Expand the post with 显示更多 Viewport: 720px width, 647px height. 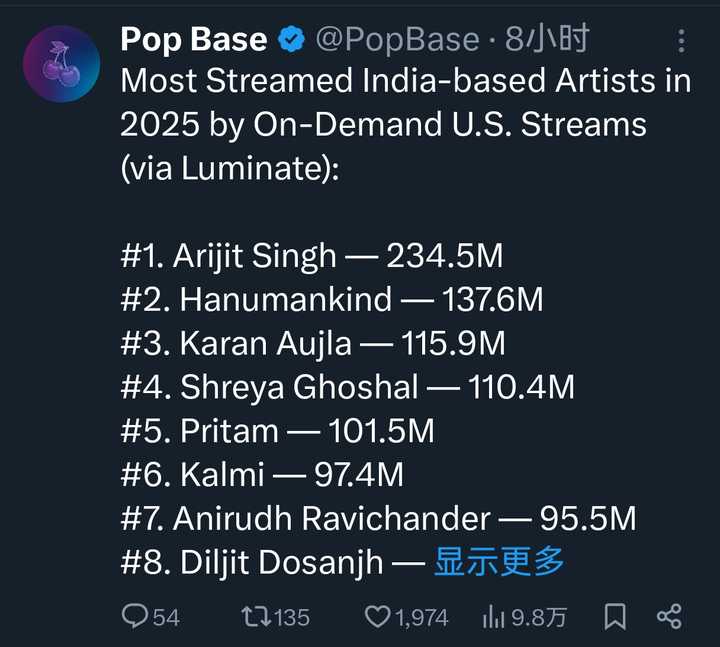tap(499, 562)
